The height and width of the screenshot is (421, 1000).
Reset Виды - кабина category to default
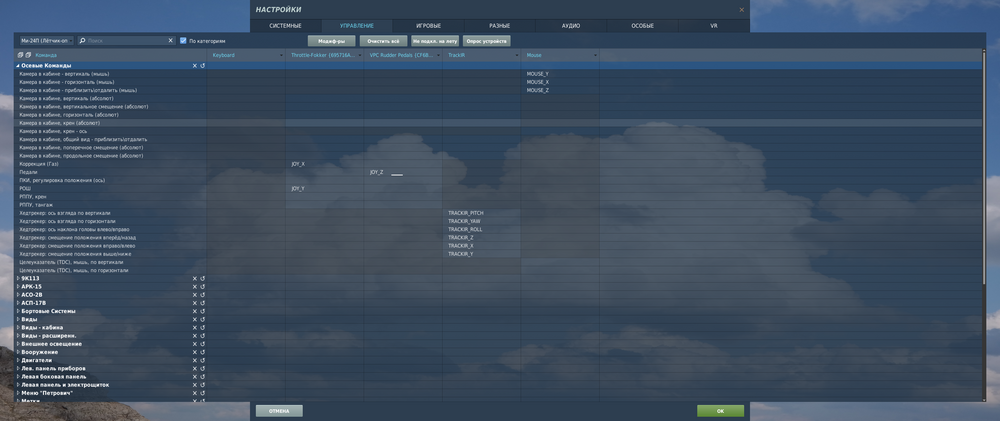[x=203, y=328]
